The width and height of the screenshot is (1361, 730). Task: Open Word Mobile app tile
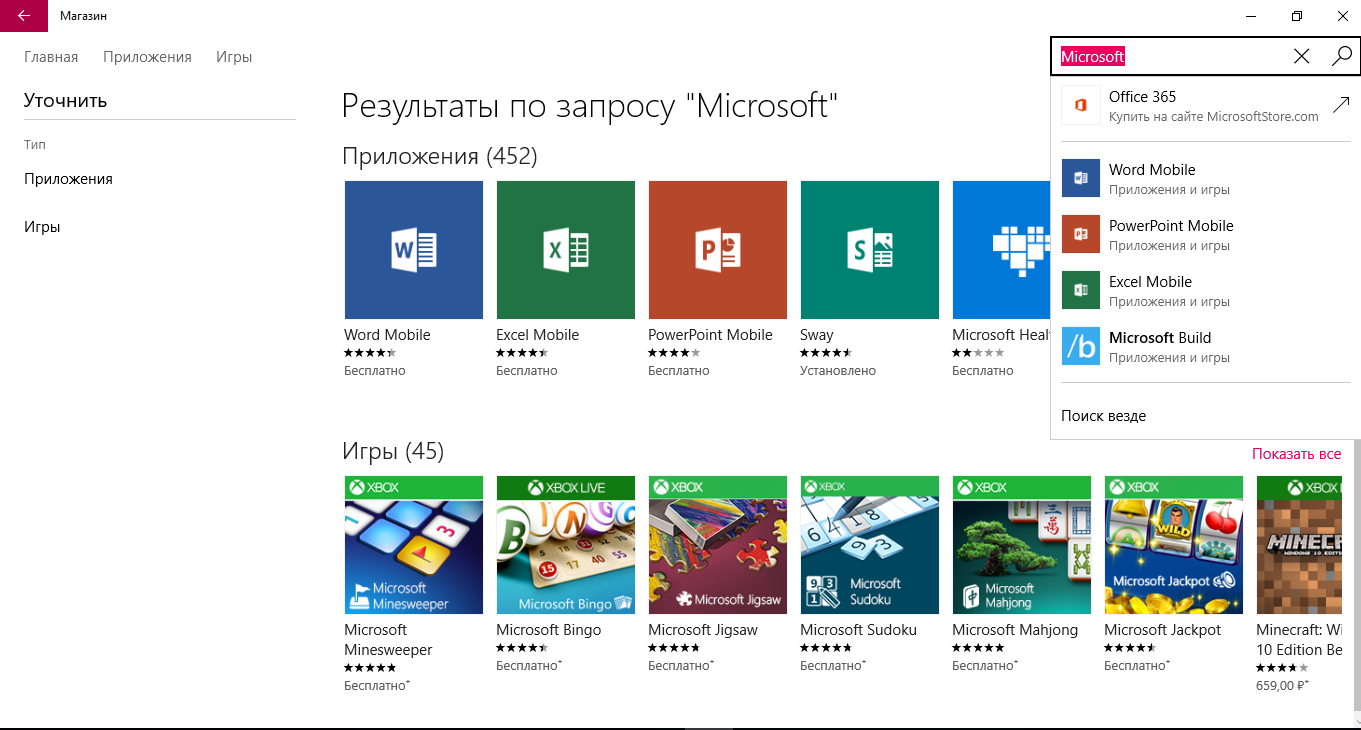coord(414,250)
